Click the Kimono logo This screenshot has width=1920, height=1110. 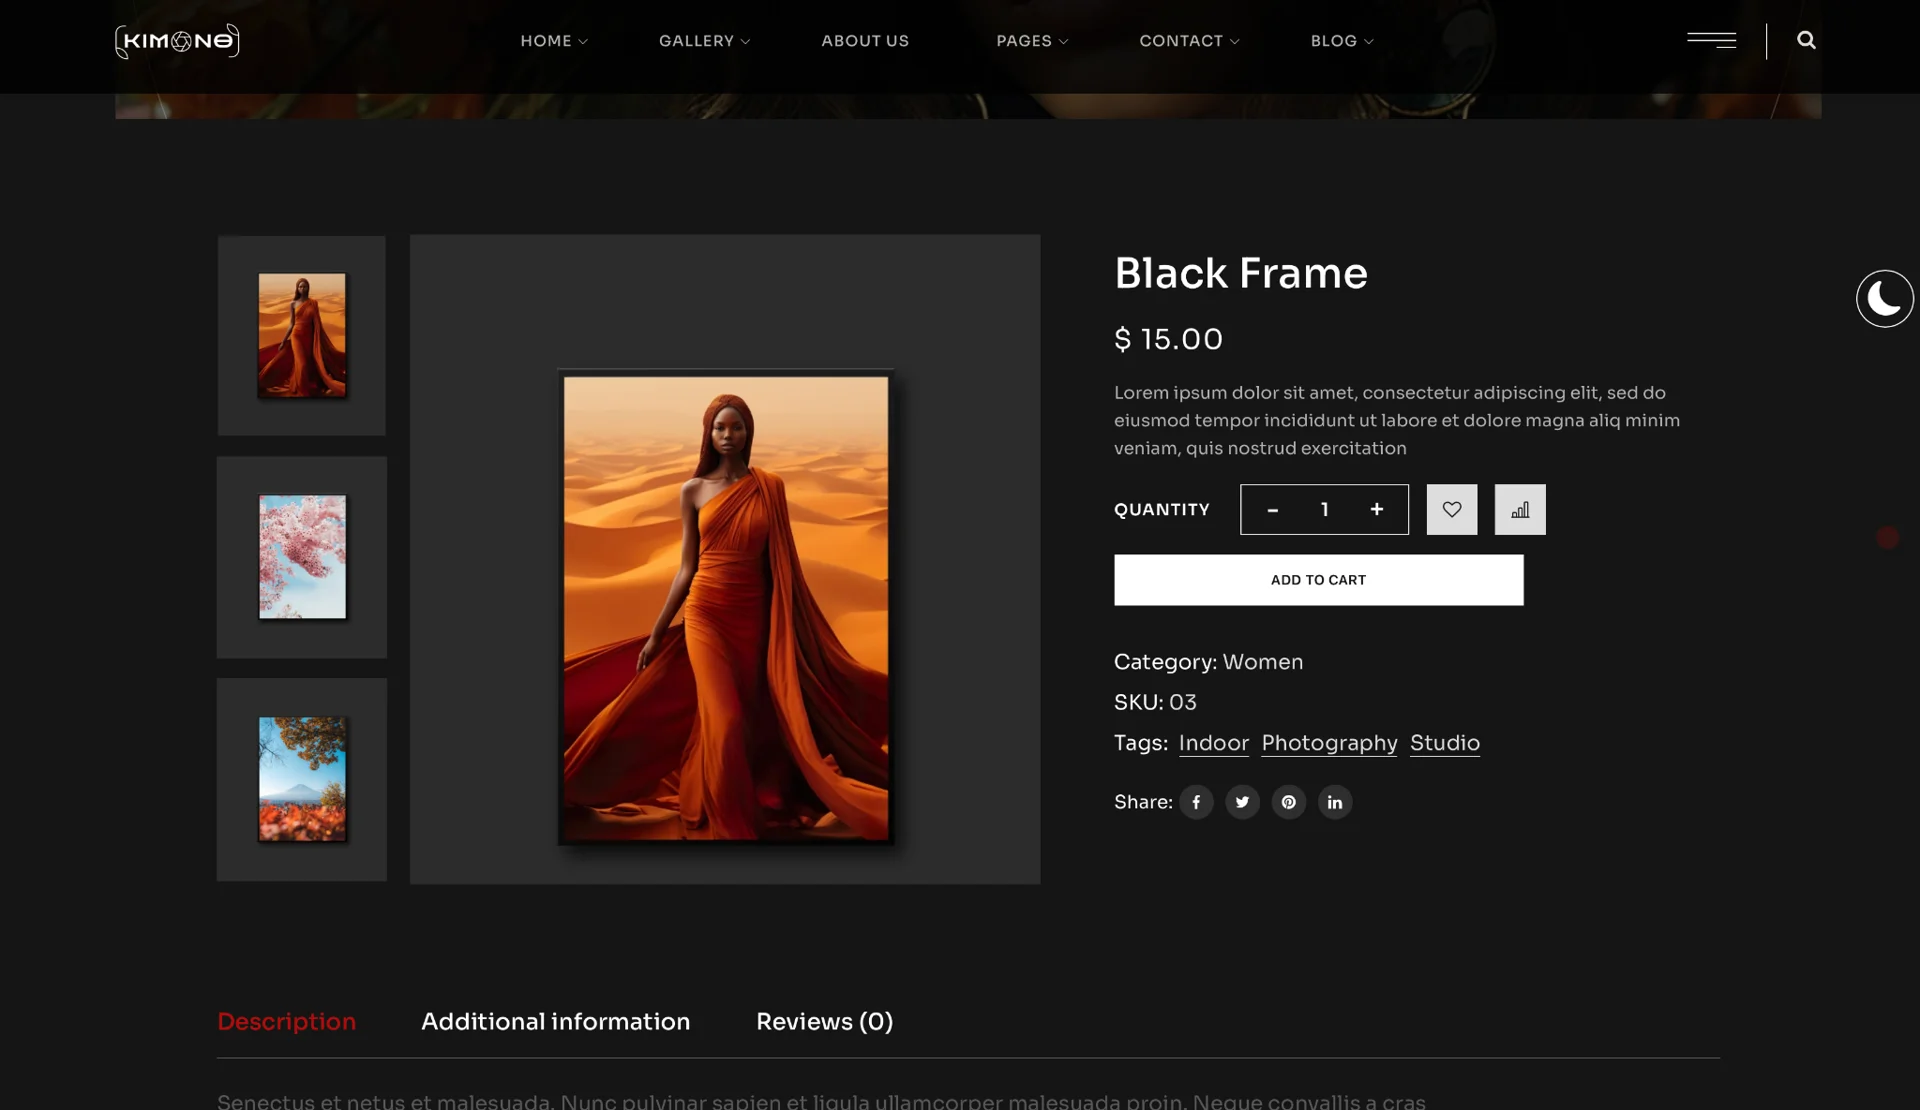(x=177, y=41)
